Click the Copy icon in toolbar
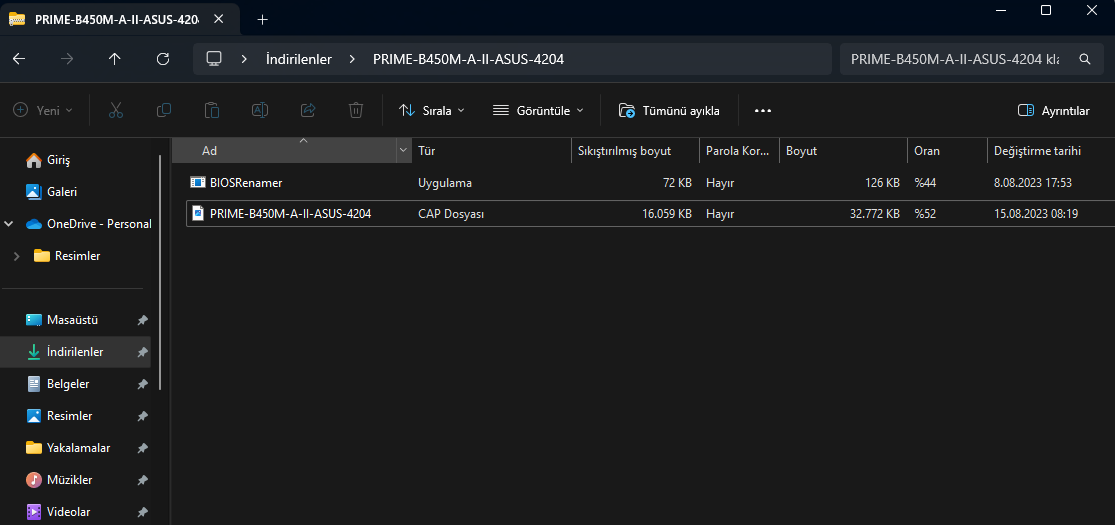This screenshot has height=525, width=1115. (x=164, y=110)
